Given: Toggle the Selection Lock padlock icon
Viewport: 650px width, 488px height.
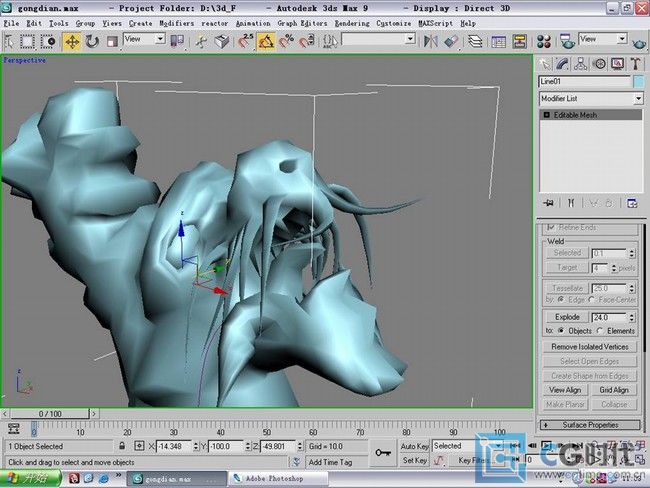Looking at the screenshot, I should (122, 446).
